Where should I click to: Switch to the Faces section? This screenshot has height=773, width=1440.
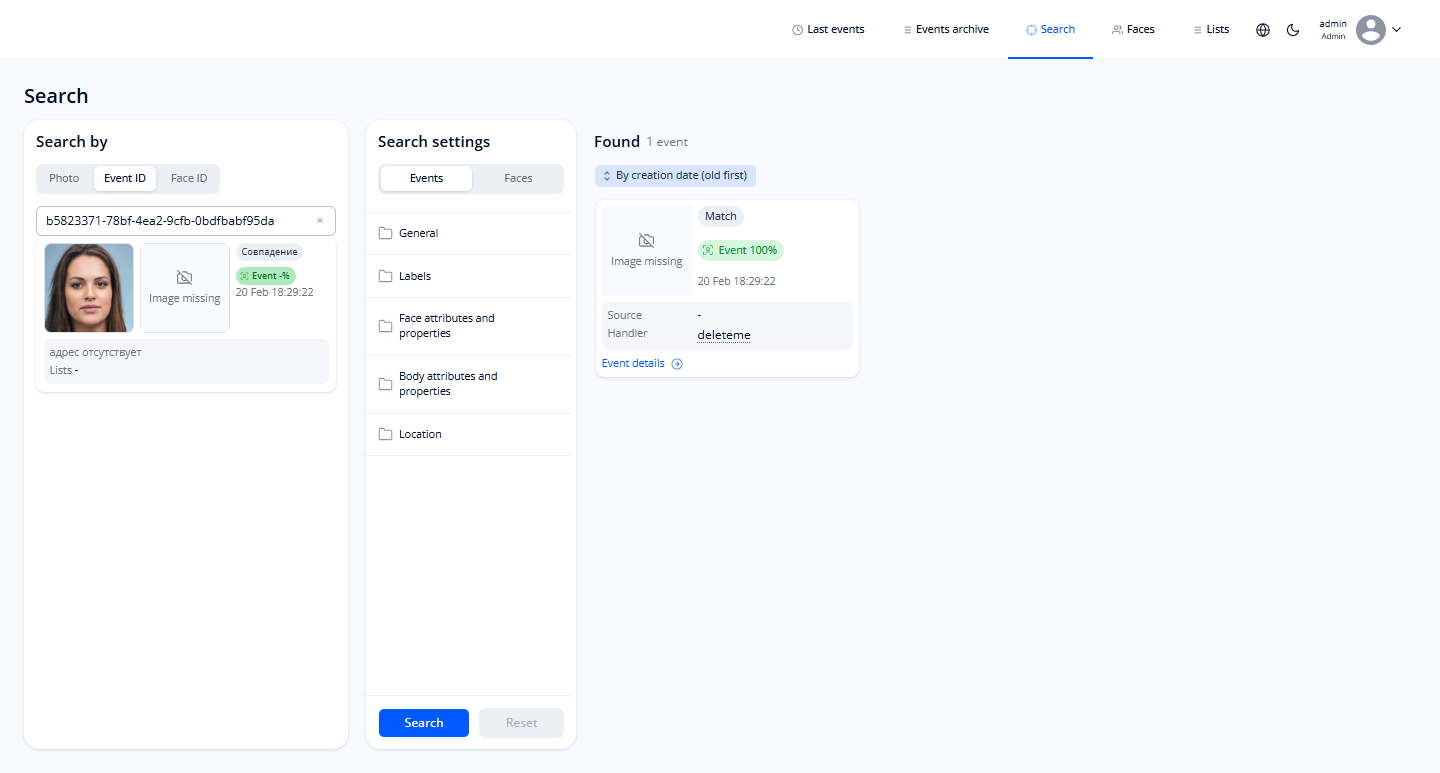click(x=1133, y=29)
